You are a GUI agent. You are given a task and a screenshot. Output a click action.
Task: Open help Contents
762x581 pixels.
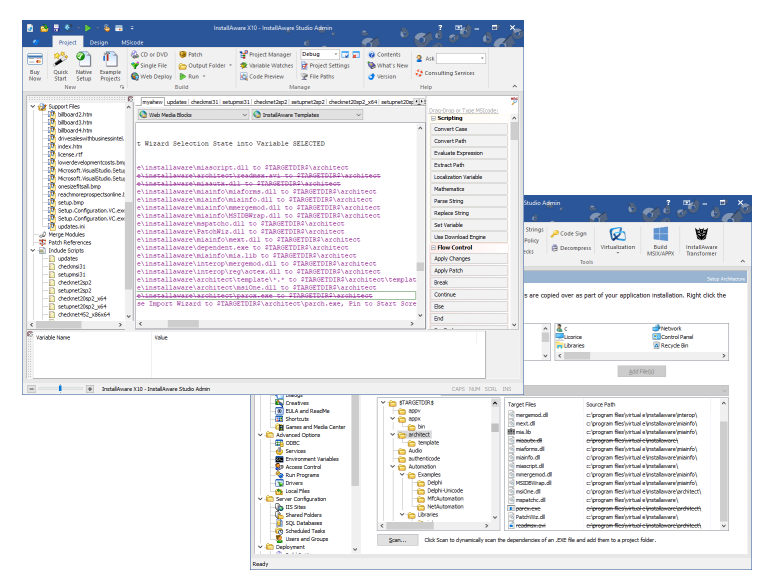point(384,54)
